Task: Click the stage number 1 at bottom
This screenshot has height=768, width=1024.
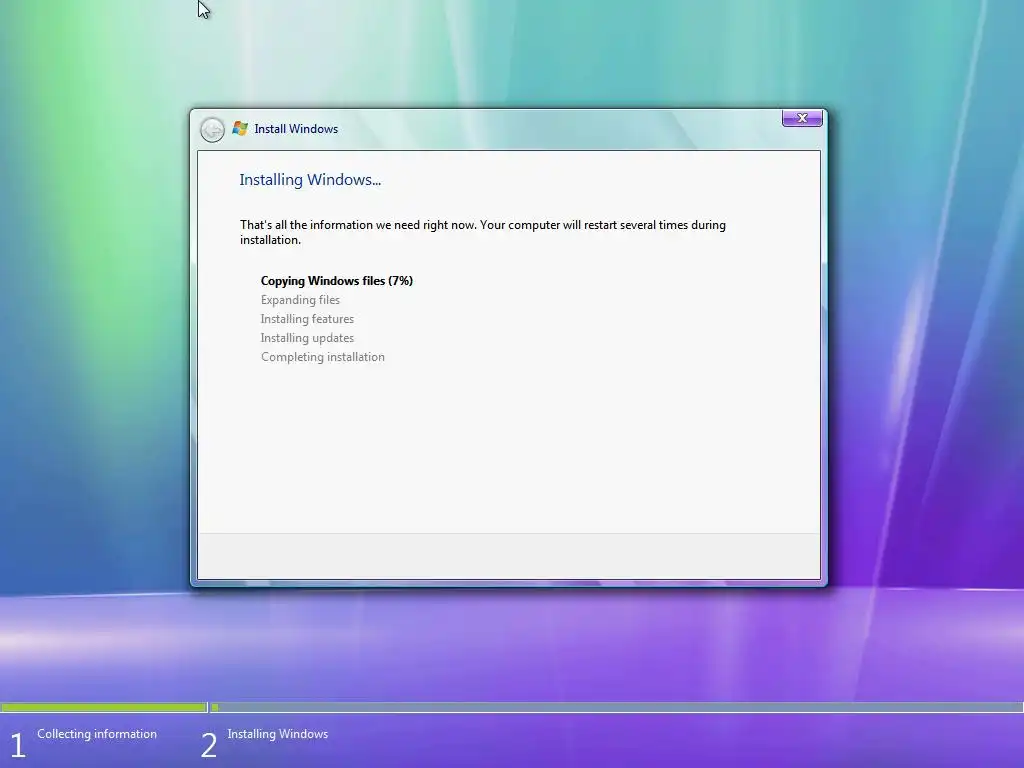Action: point(18,746)
